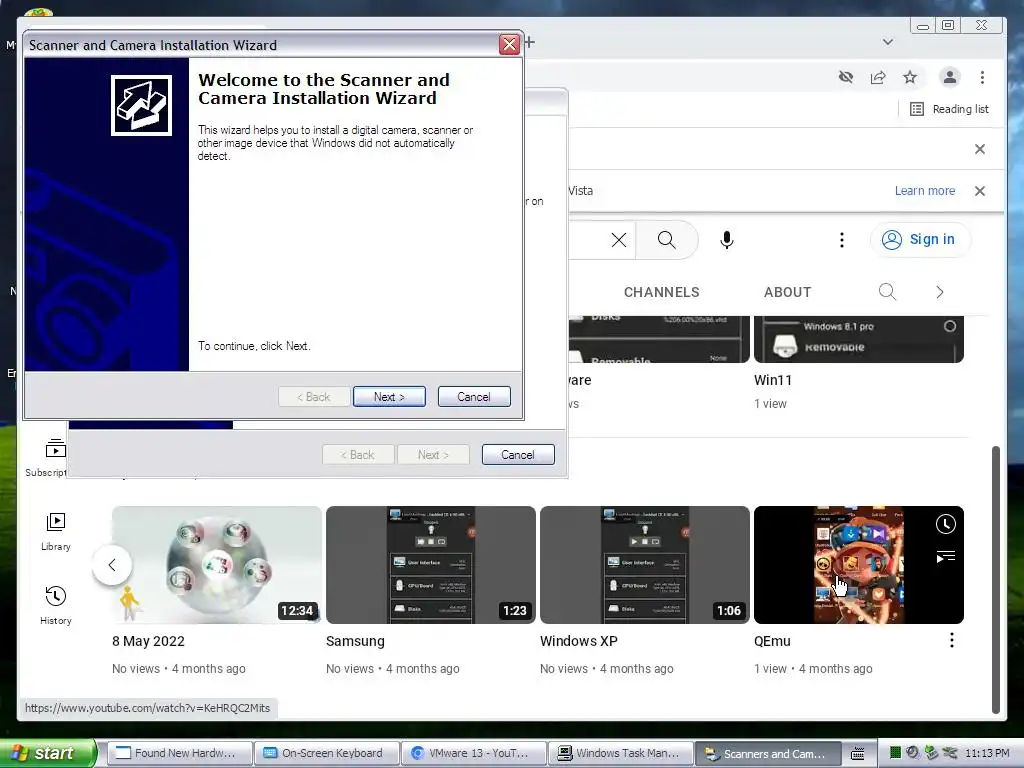
Task: Open Library in YouTube sidebar
Action: [56, 532]
